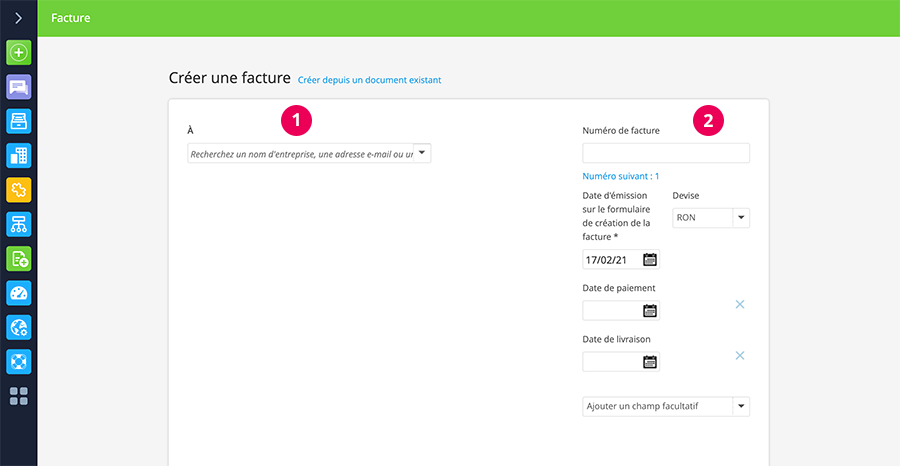Open the recipient search dropdown arrow

[x=422, y=153]
